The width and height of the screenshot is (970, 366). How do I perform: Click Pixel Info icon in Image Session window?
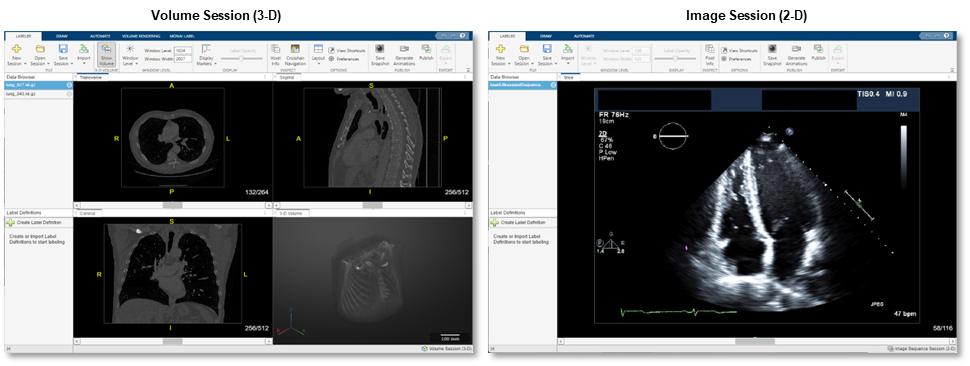(709, 49)
